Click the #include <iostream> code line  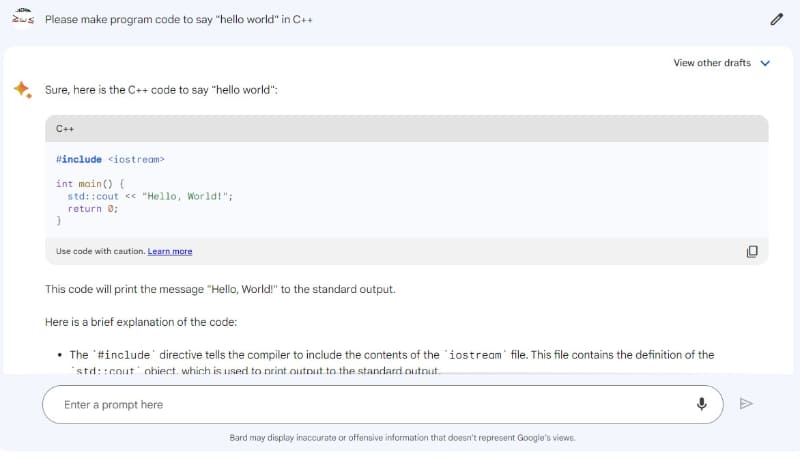pyautogui.click(x=110, y=159)
